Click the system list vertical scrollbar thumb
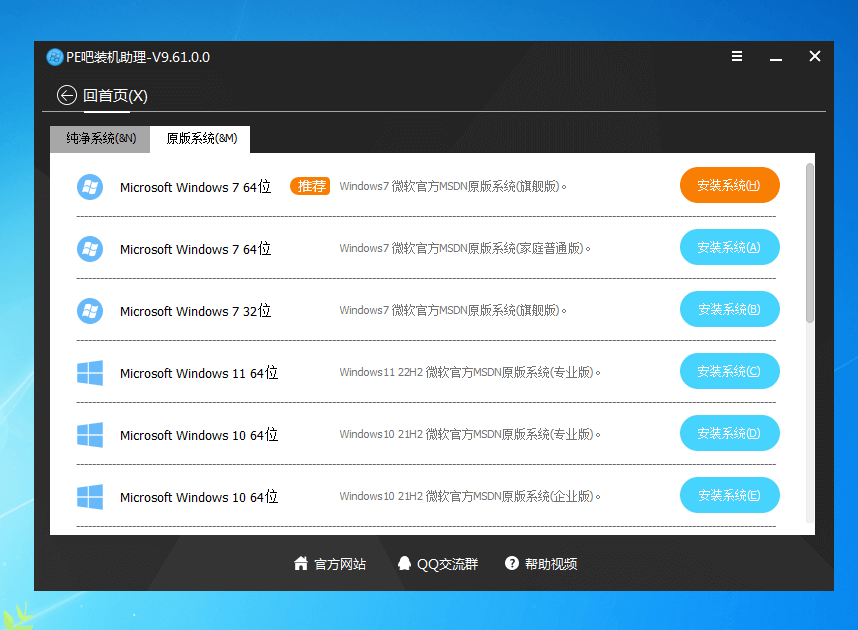 [x=810, y=243]
